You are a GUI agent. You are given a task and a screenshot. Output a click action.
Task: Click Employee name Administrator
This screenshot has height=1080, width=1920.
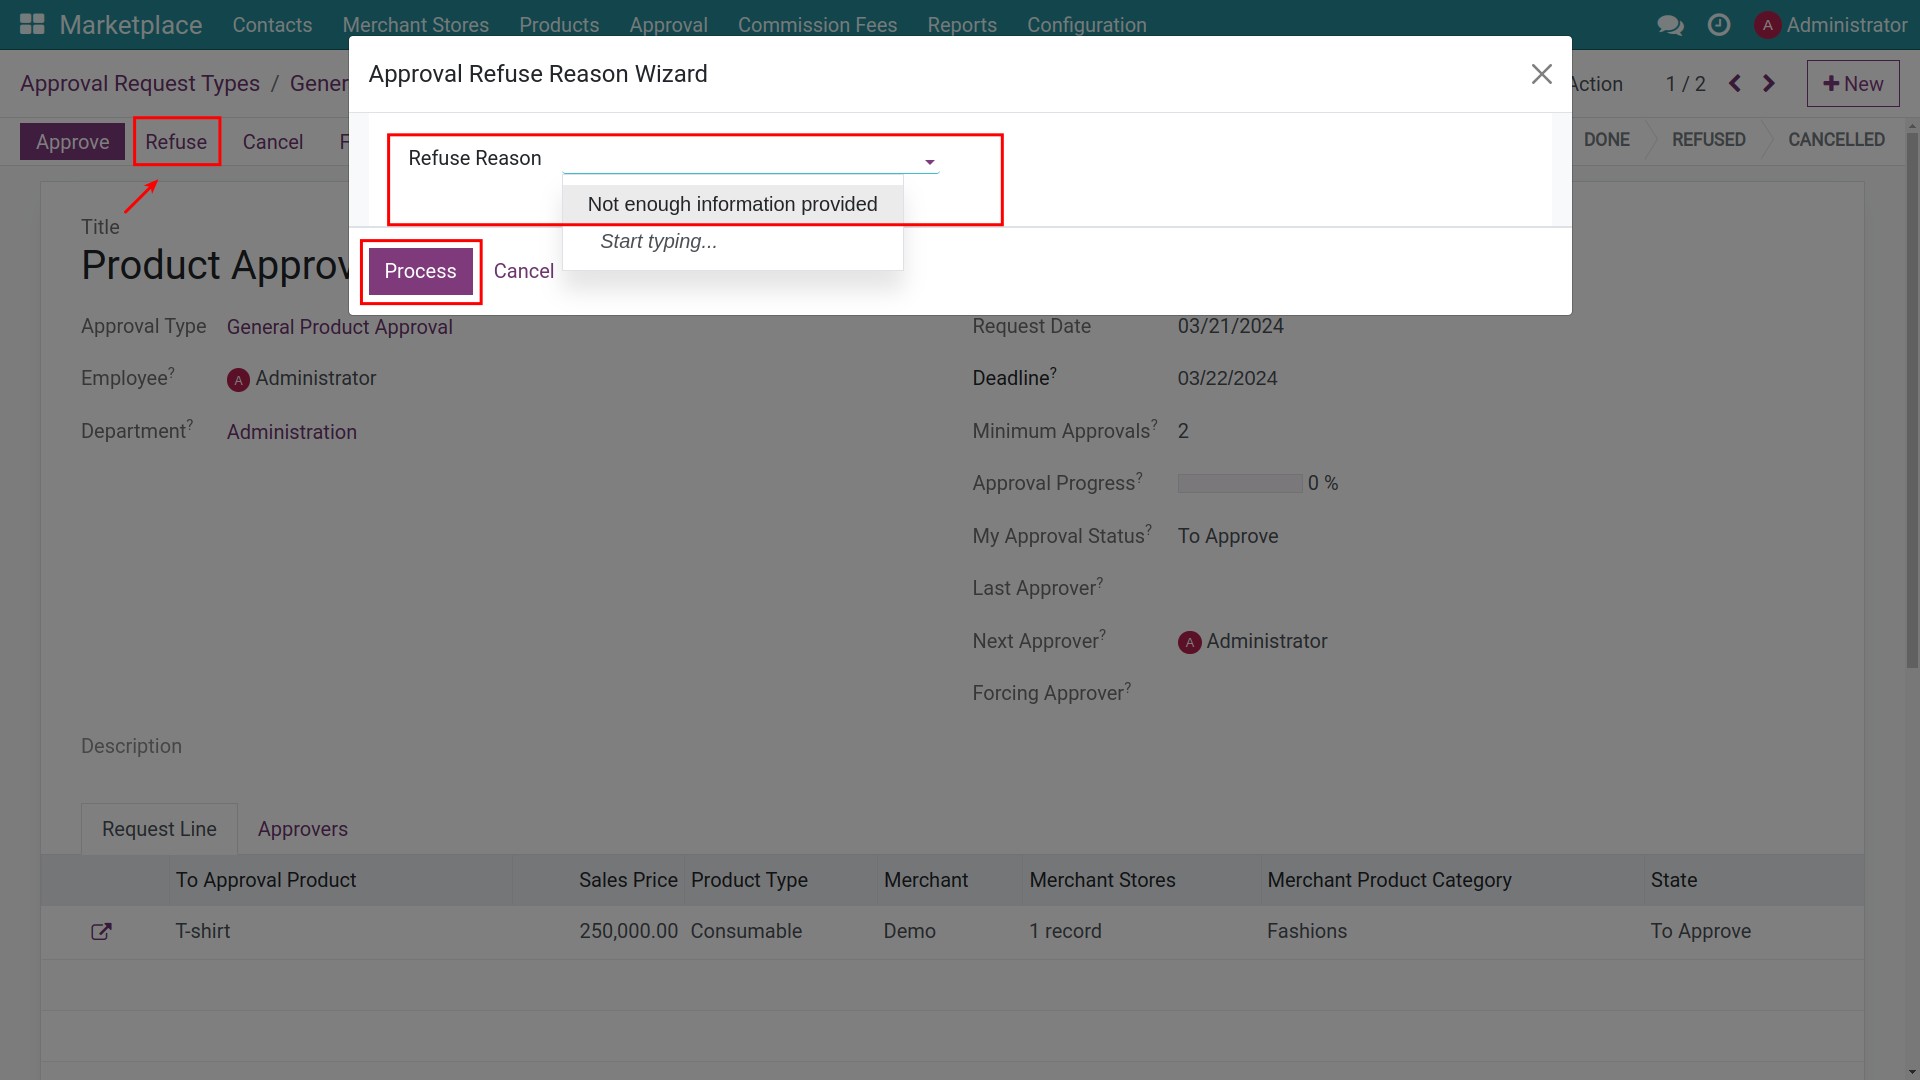pos(315,378)
